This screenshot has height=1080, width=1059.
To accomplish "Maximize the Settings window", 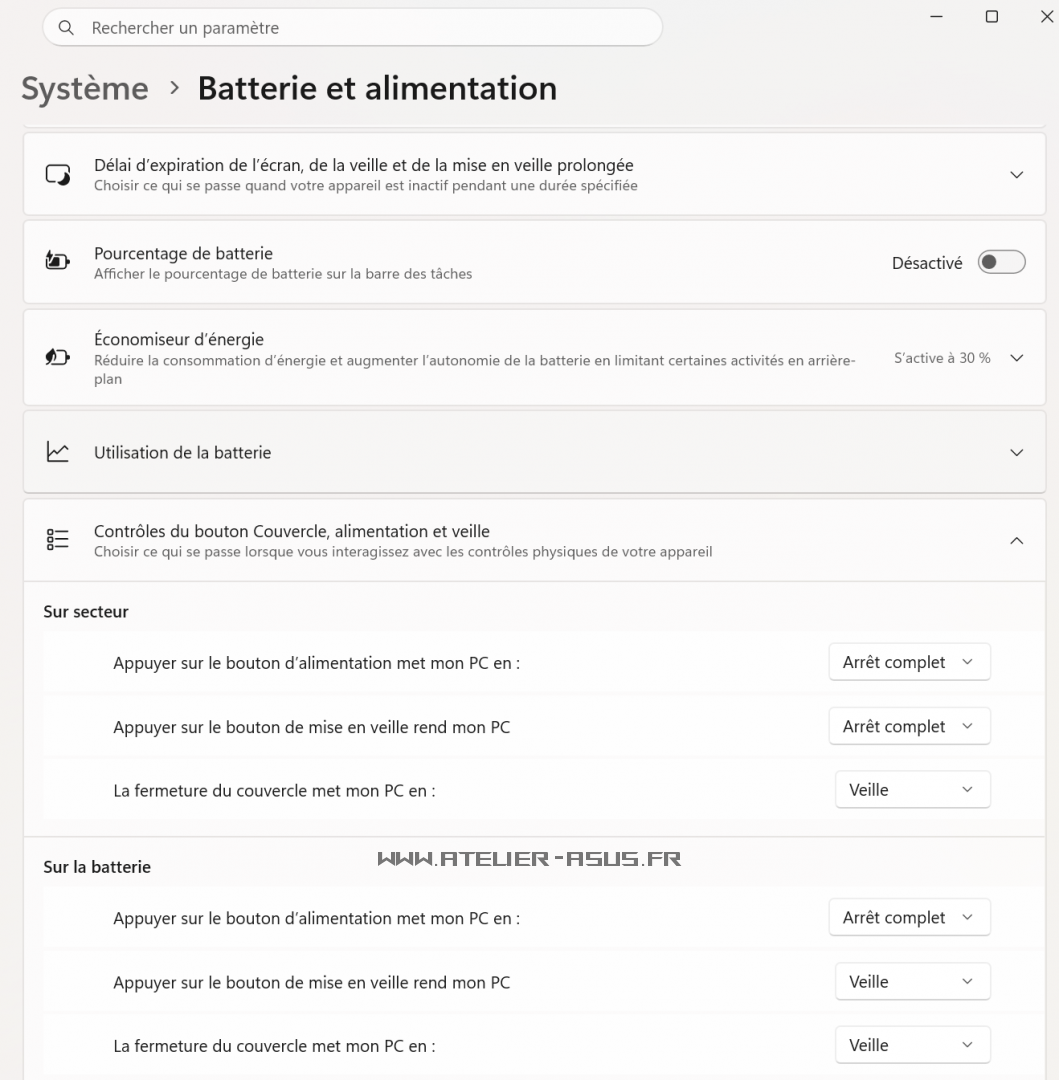I will pyautogui.click(x=992, y=17).
